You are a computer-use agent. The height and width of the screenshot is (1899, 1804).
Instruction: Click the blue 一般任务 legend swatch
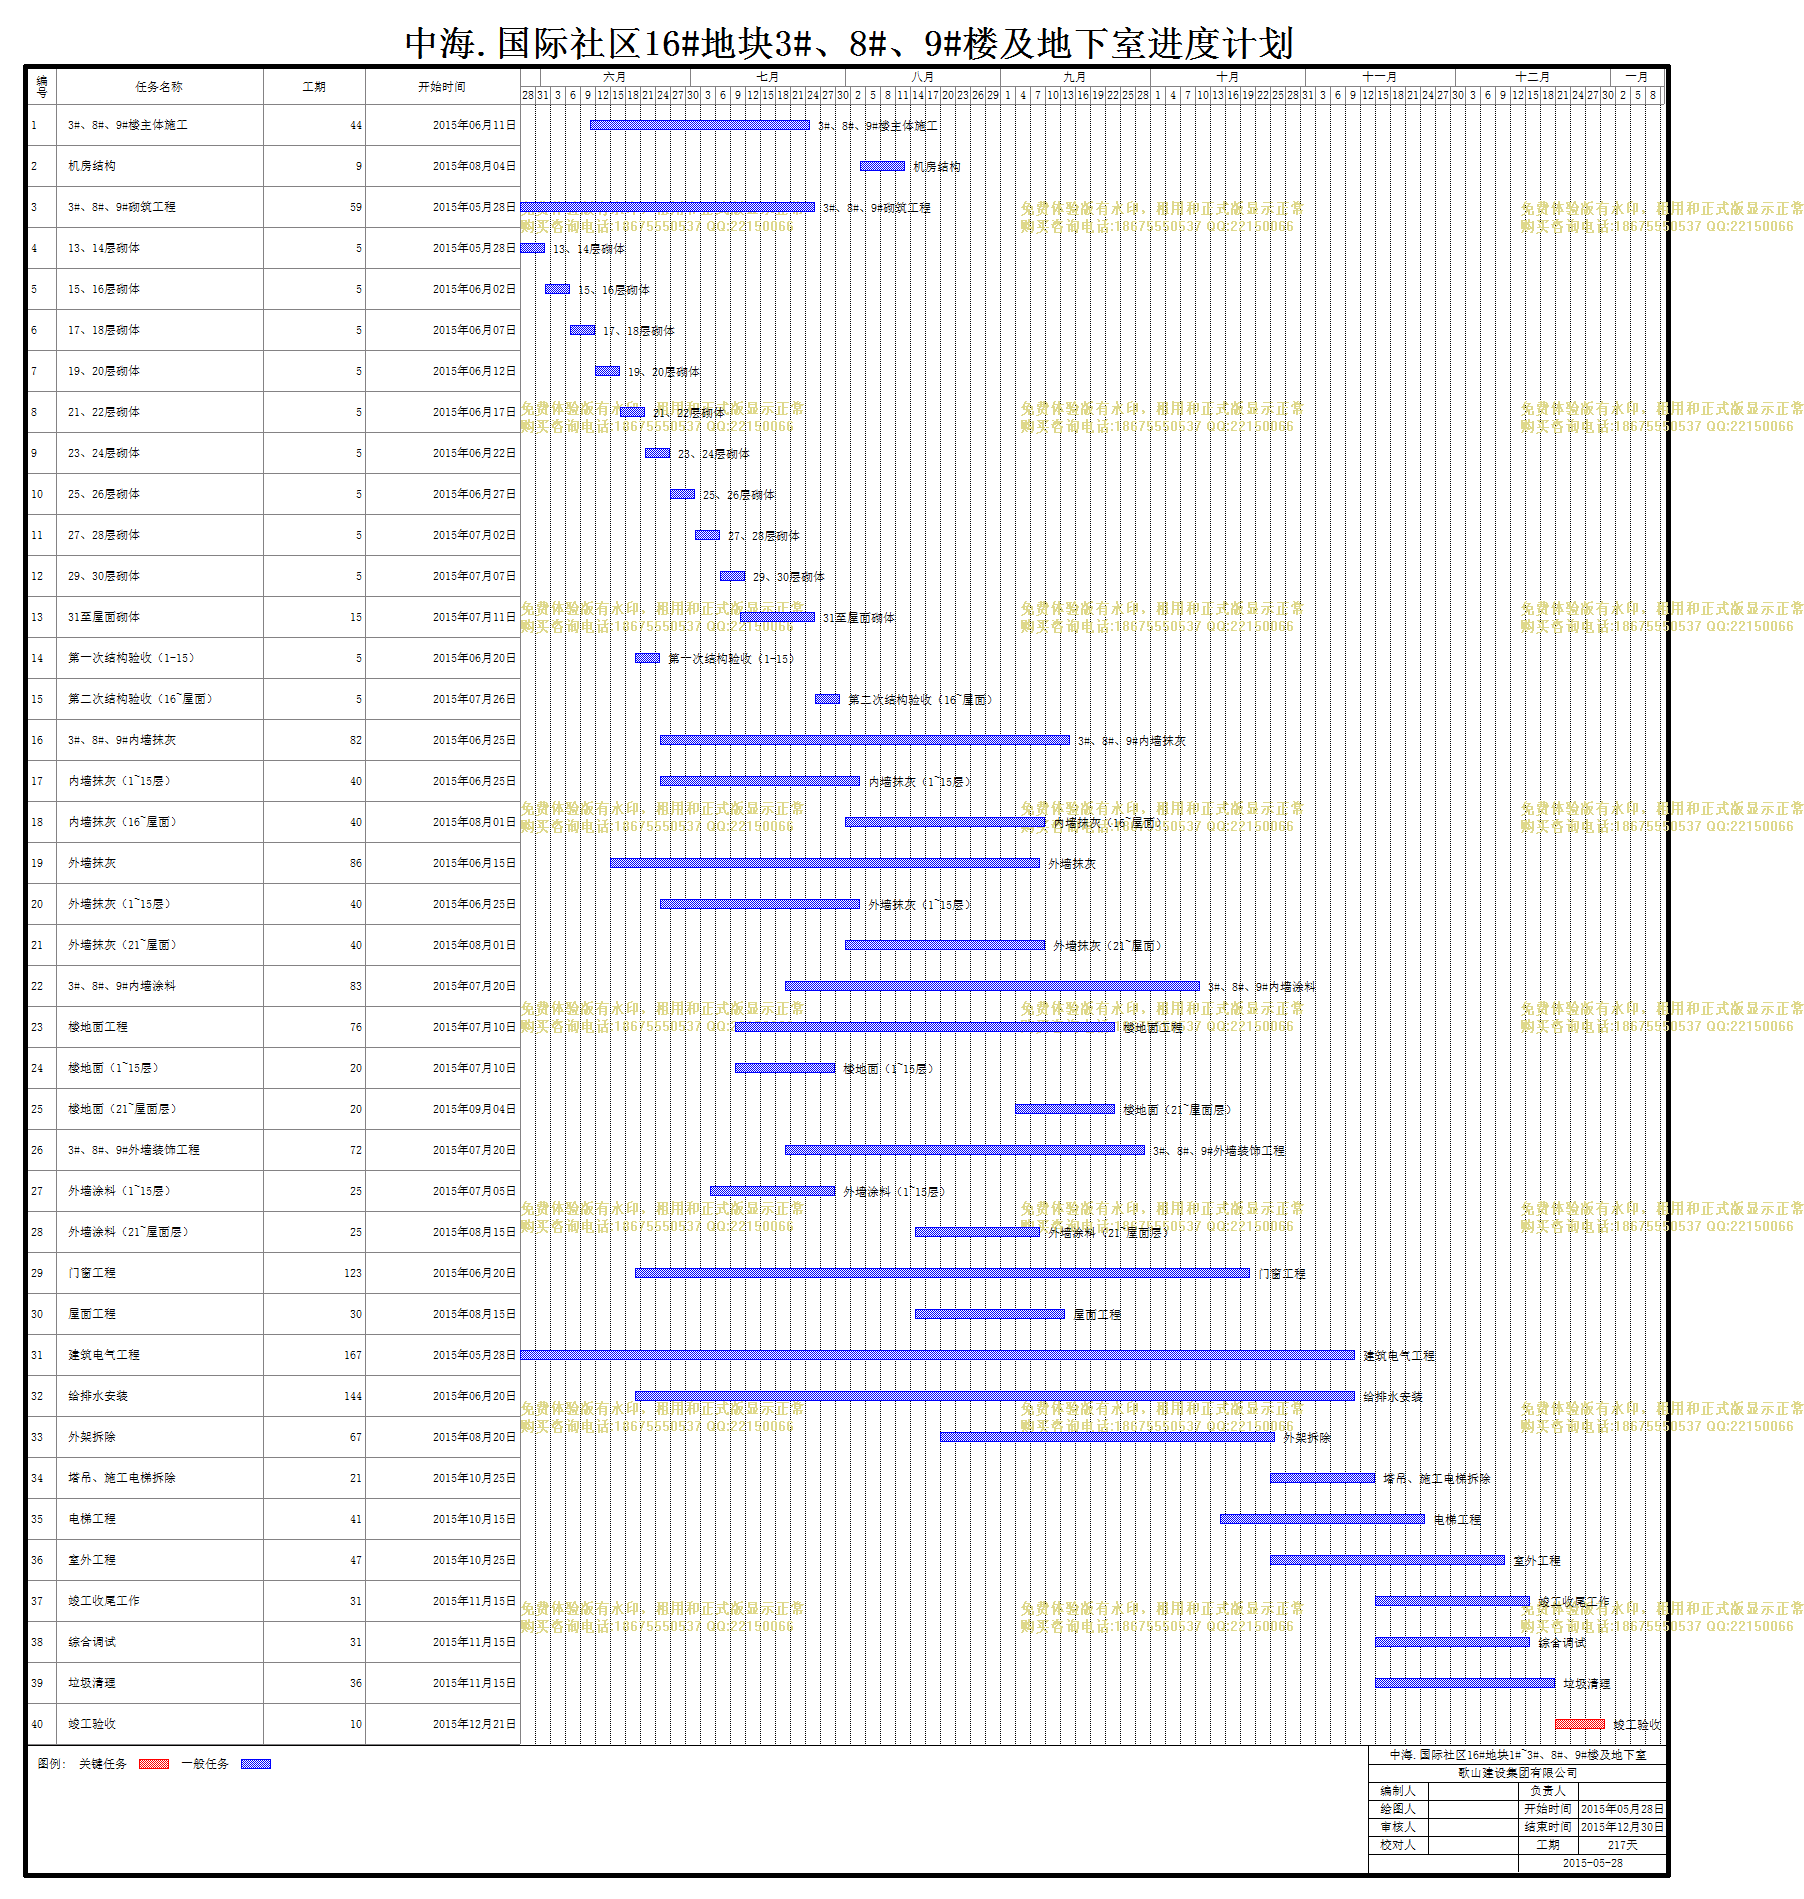256,1764
